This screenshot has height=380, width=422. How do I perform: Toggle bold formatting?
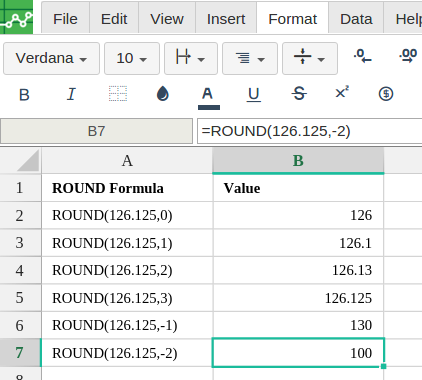pos(24,95)
